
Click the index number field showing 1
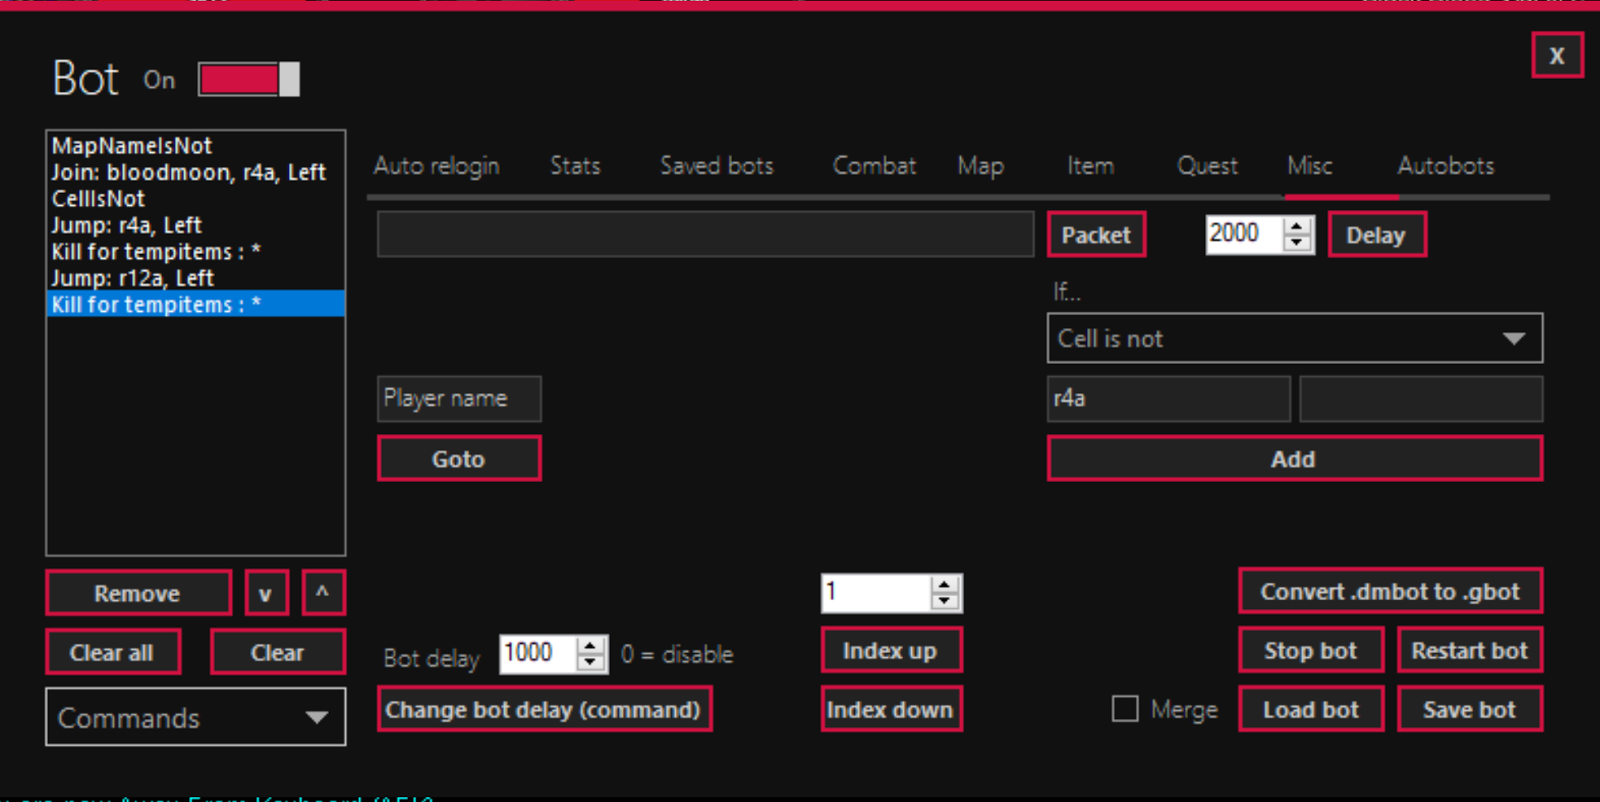tap(876, 593)
